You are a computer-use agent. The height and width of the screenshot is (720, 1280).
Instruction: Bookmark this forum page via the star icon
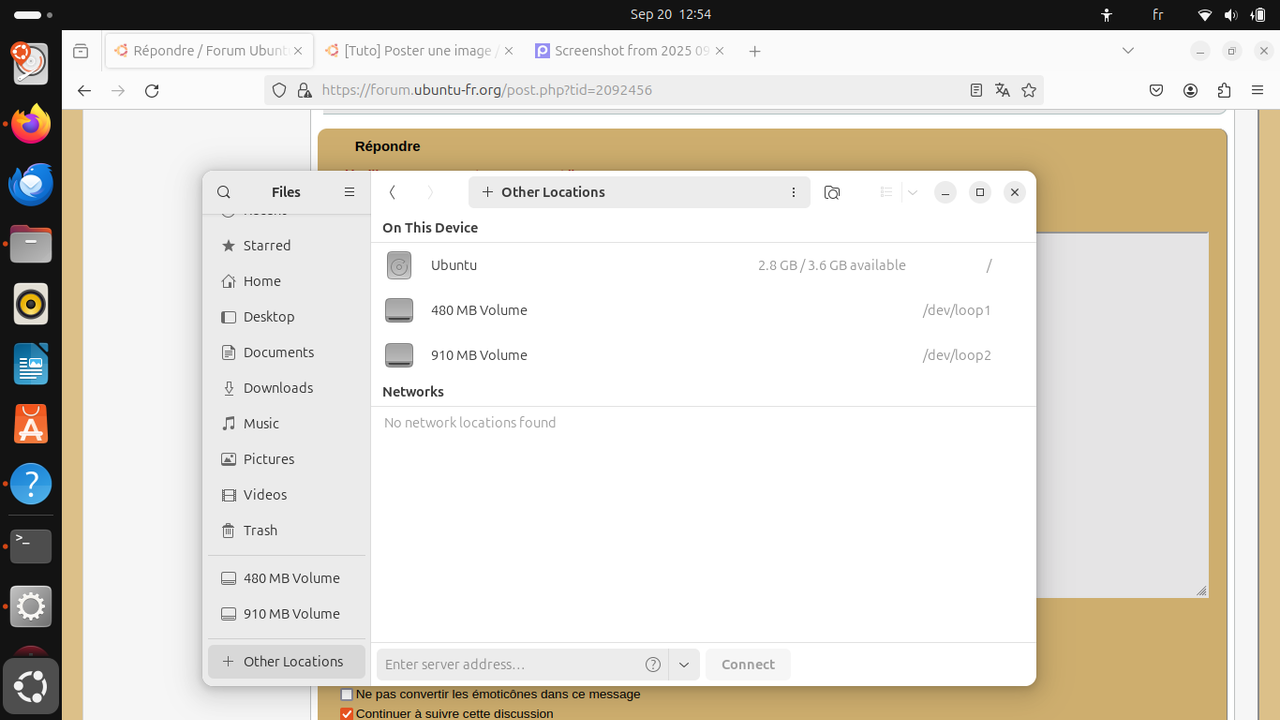[x=1029, y=90]
